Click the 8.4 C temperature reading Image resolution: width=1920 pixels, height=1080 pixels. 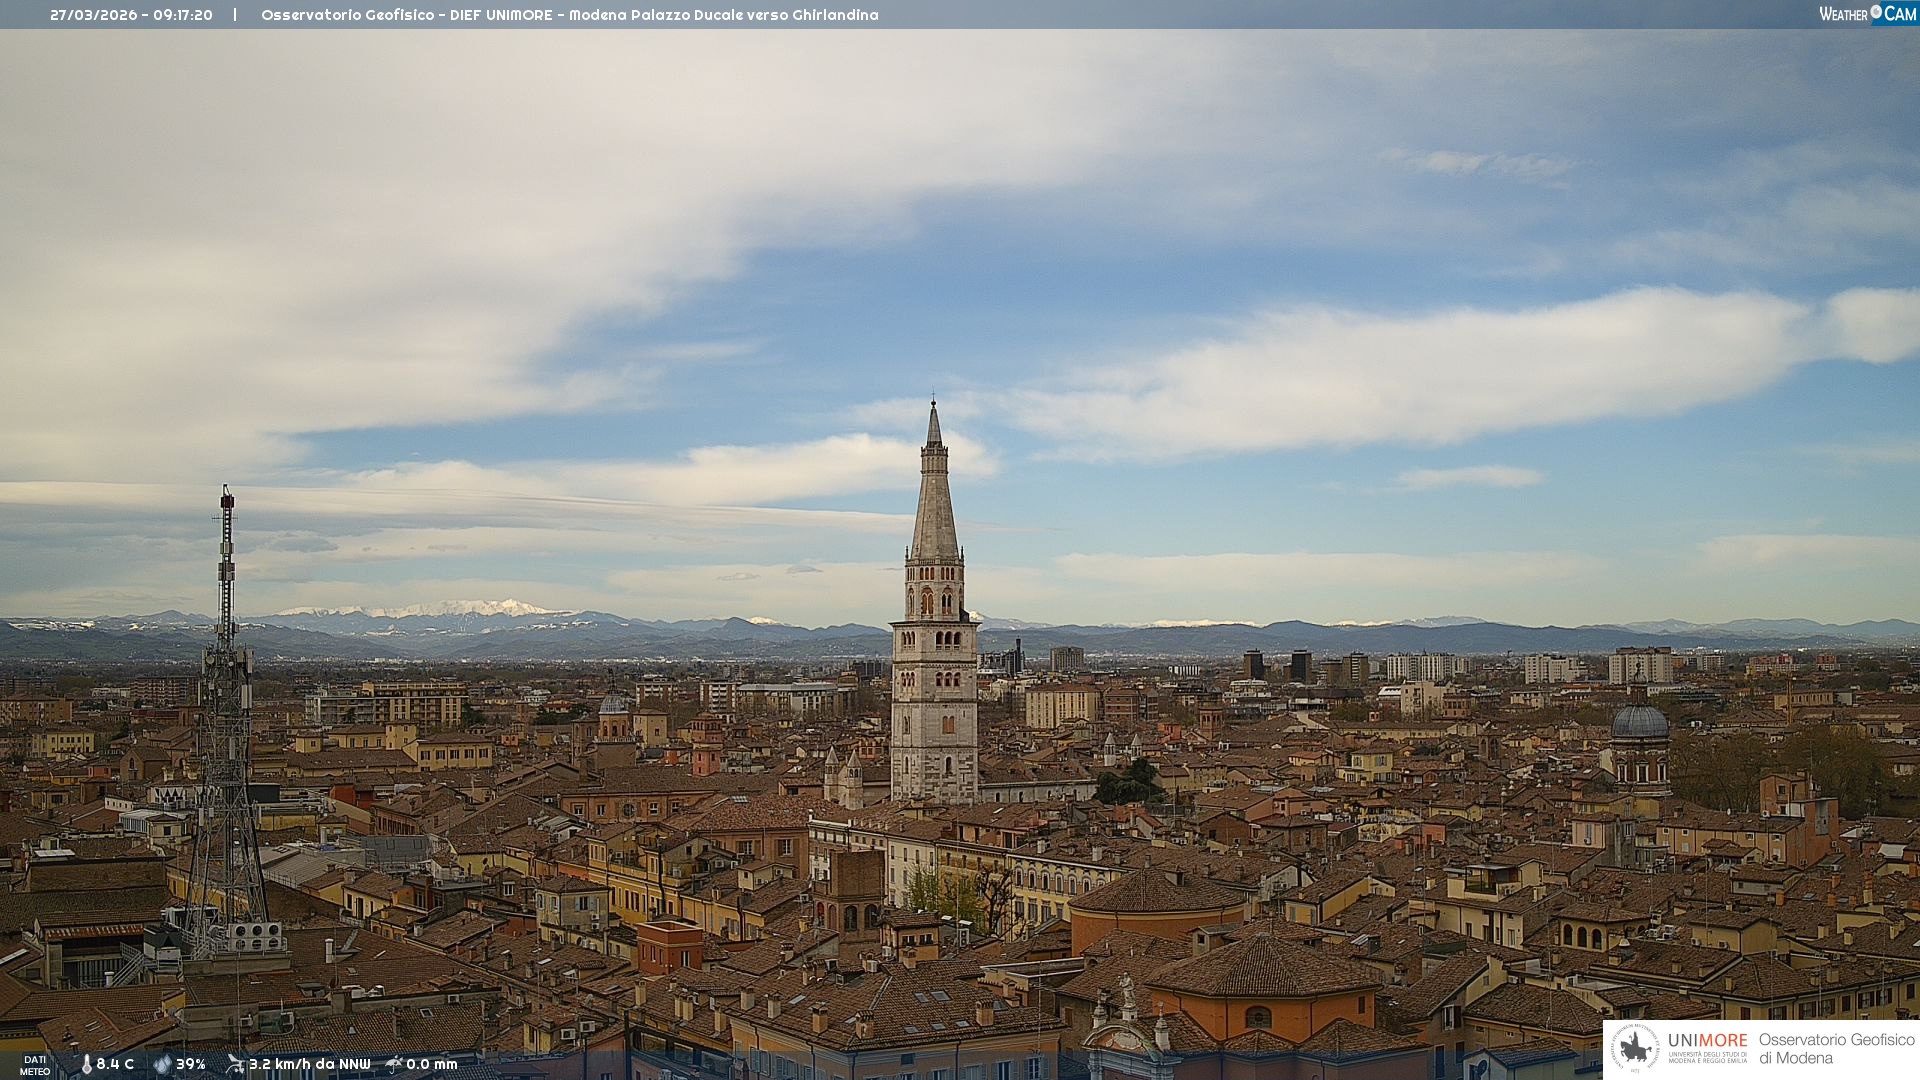point(115,1064)
